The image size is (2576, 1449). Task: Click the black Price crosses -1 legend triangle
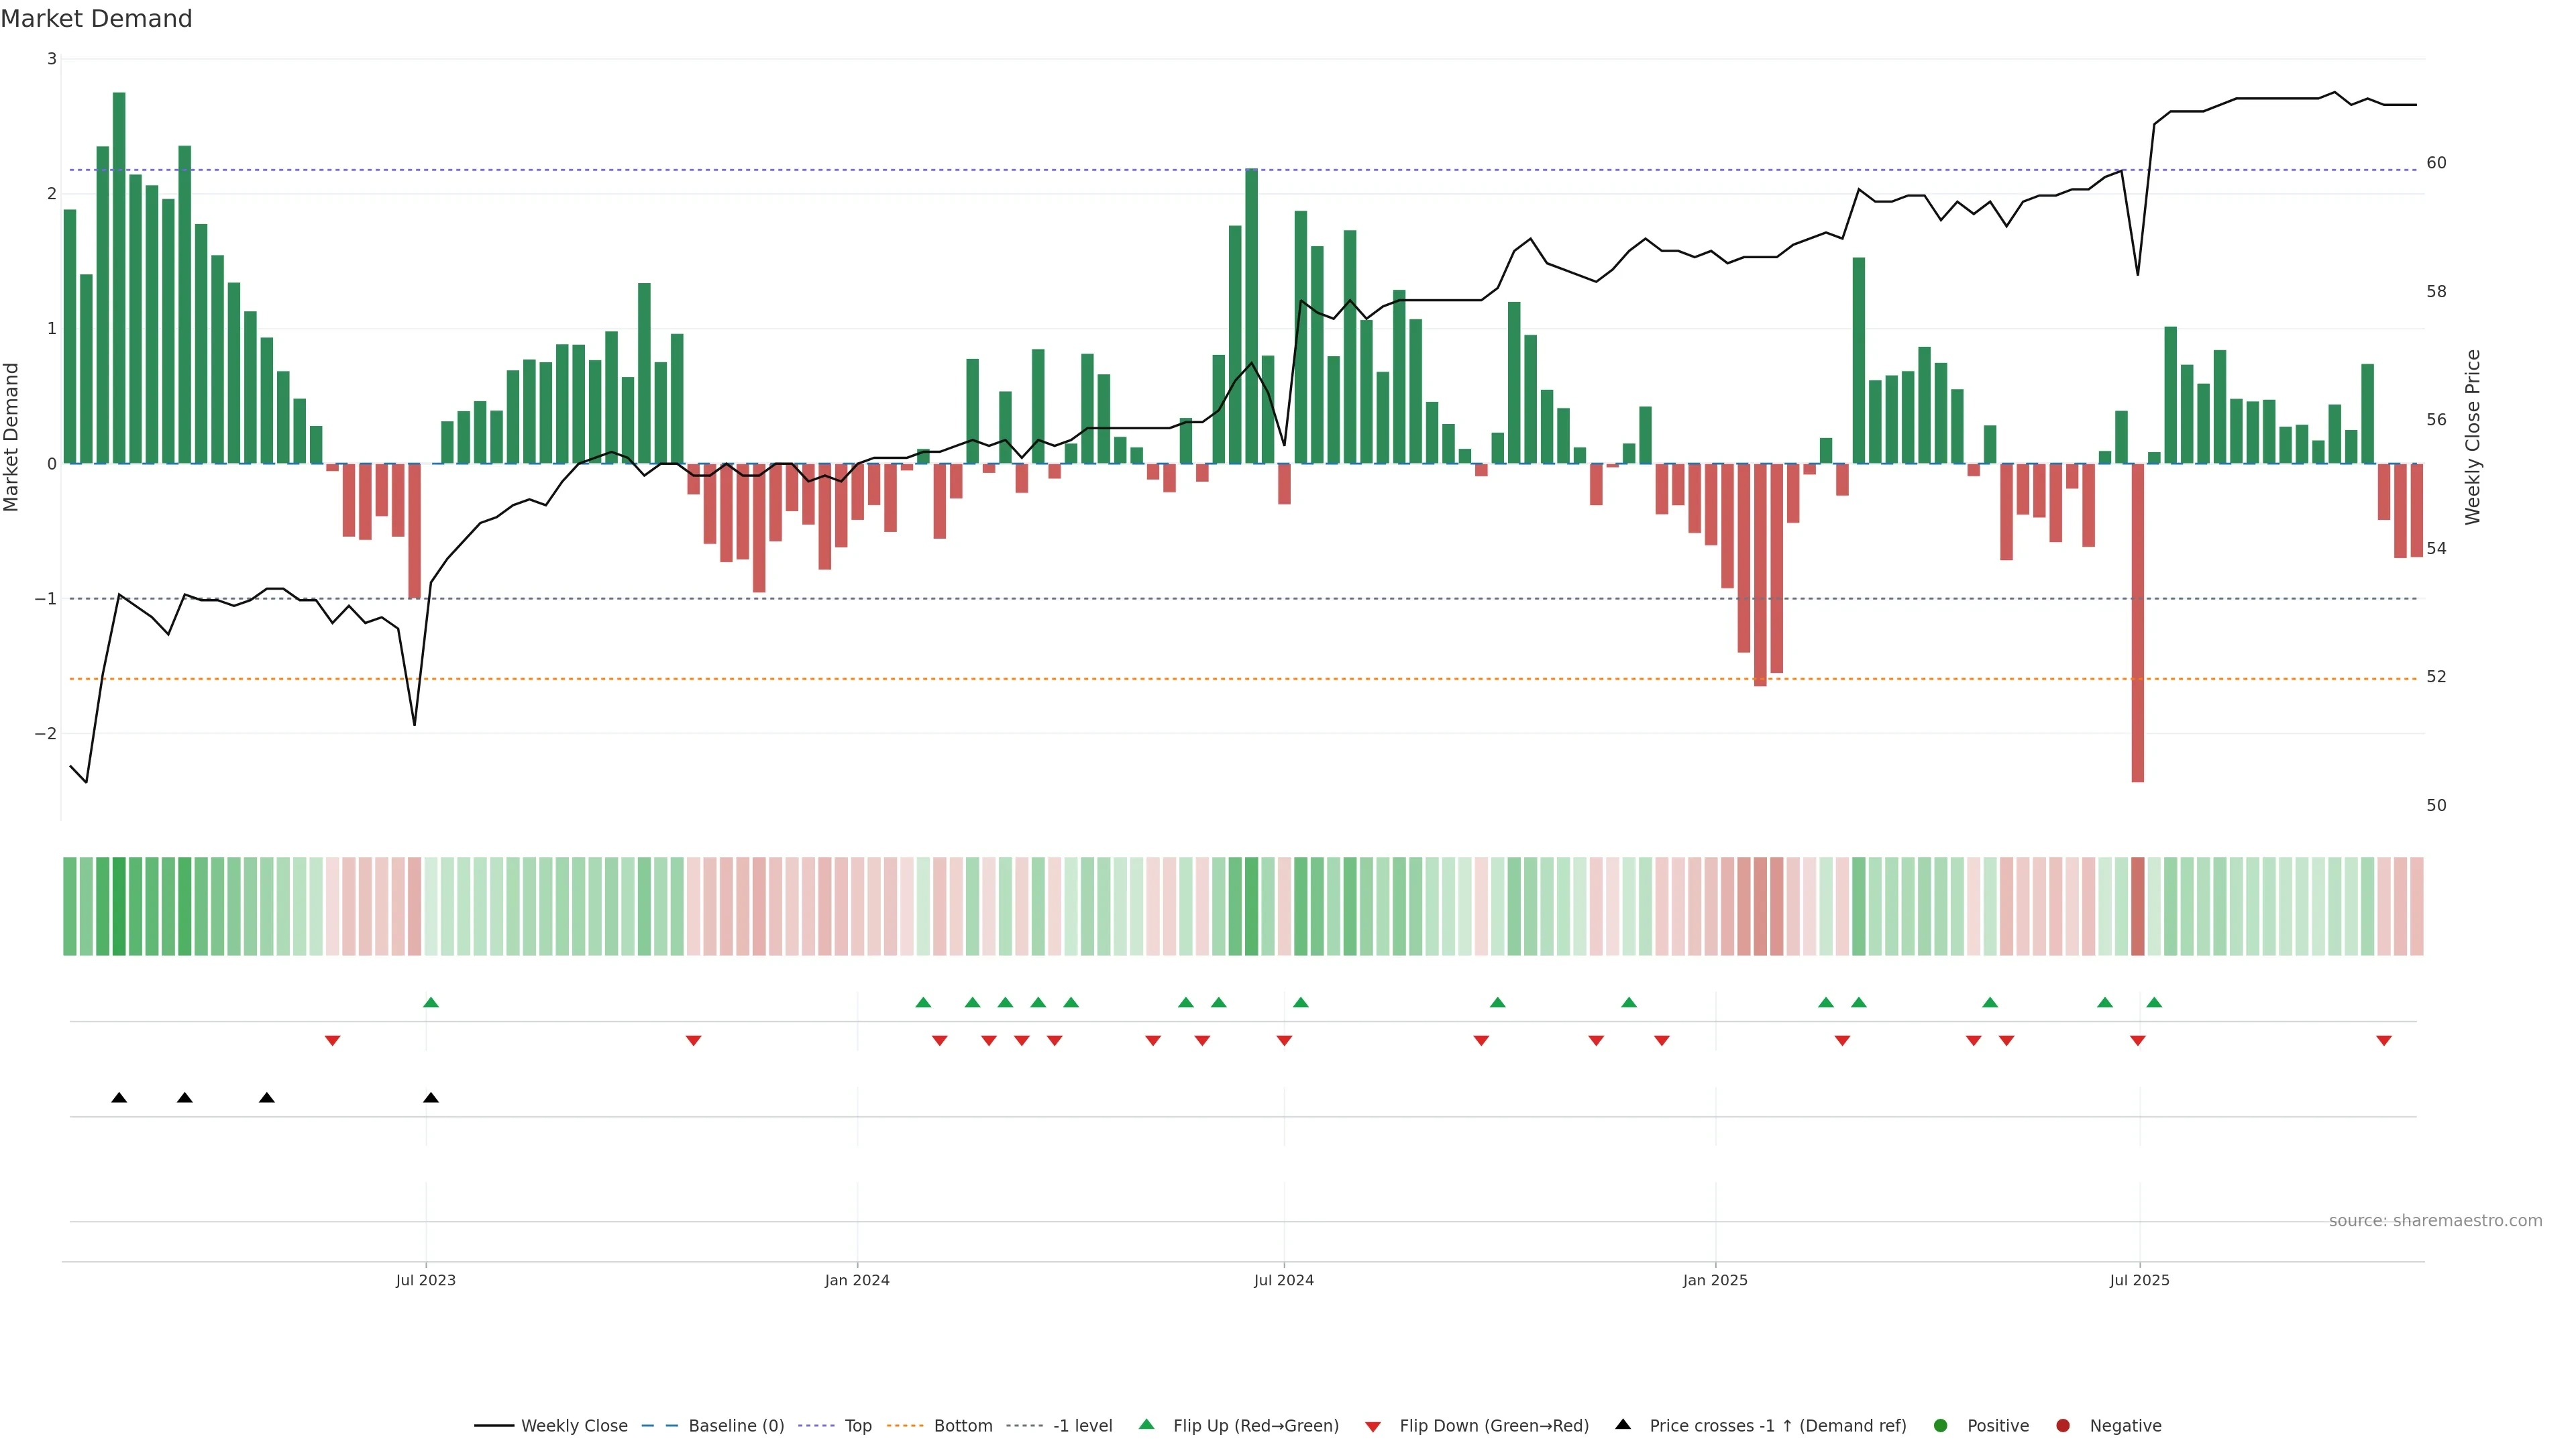[1623, 1425]
